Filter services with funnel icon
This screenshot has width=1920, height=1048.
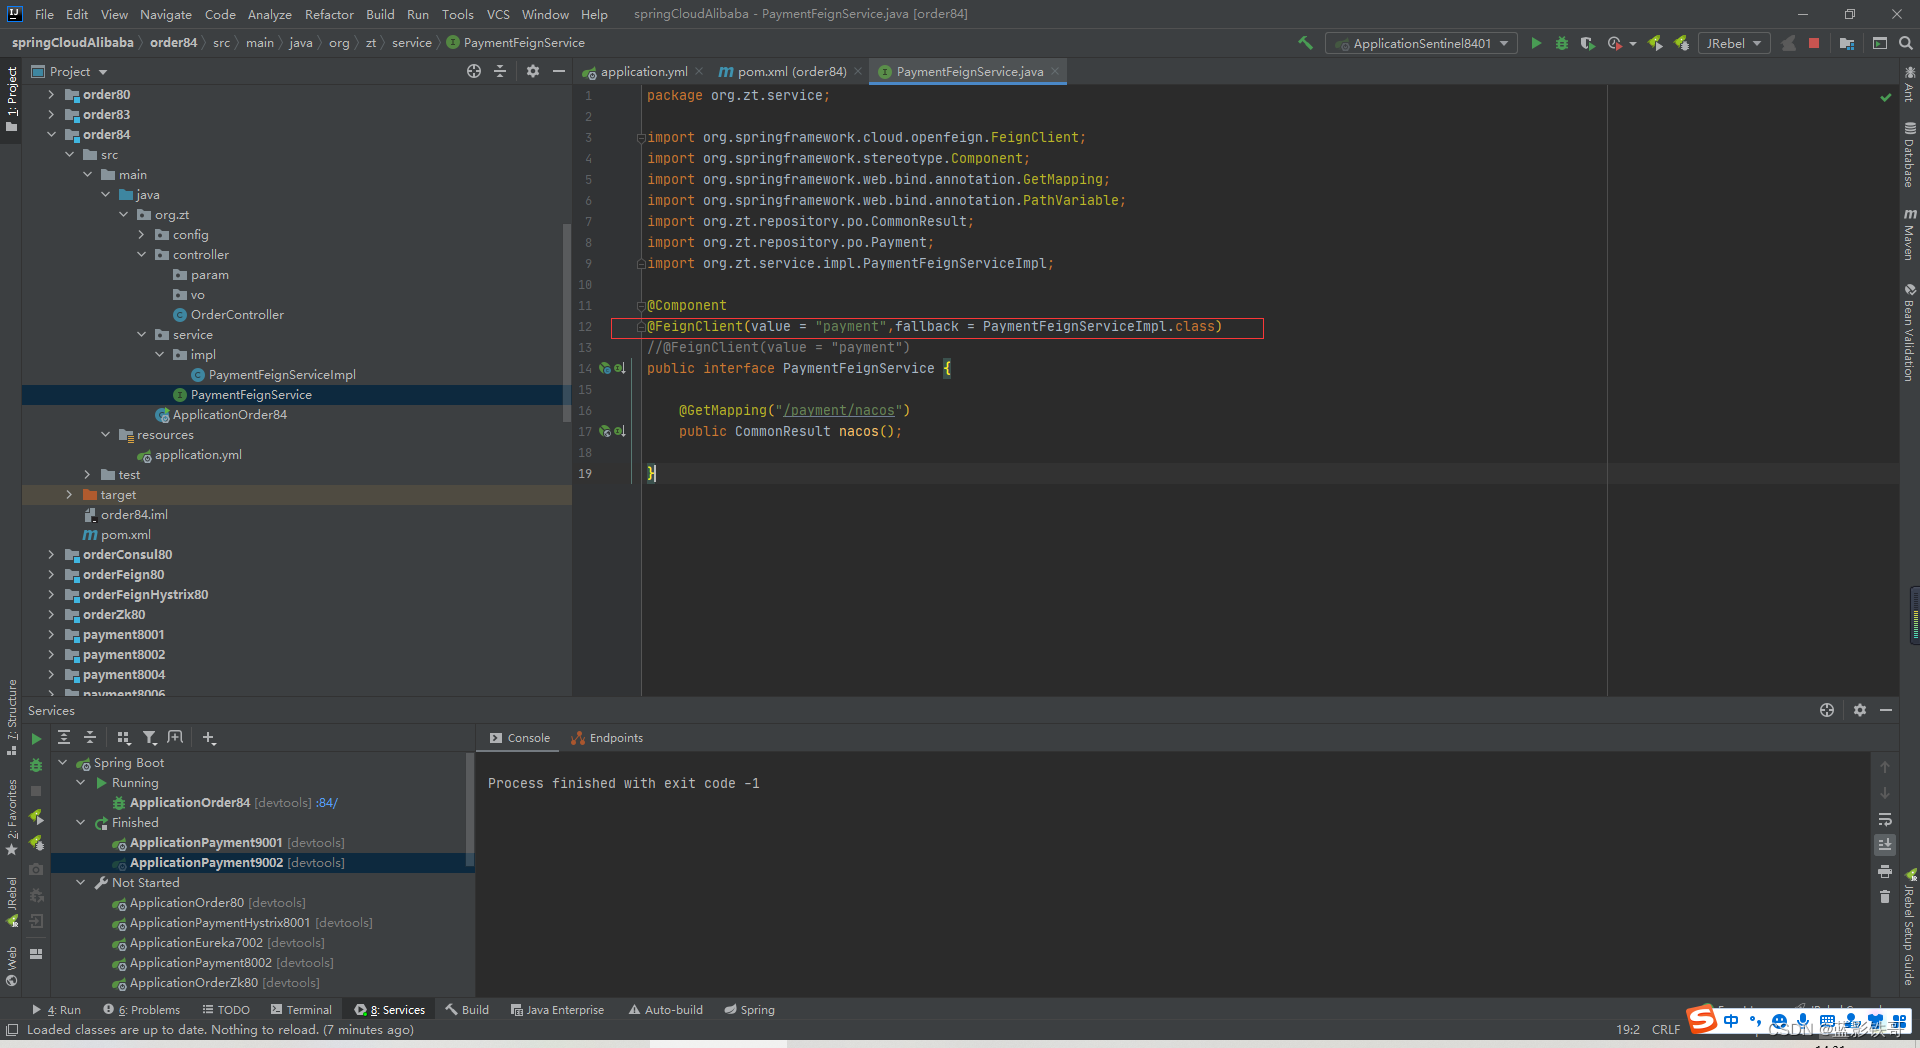pyautogui.click(x=150, y=738)
